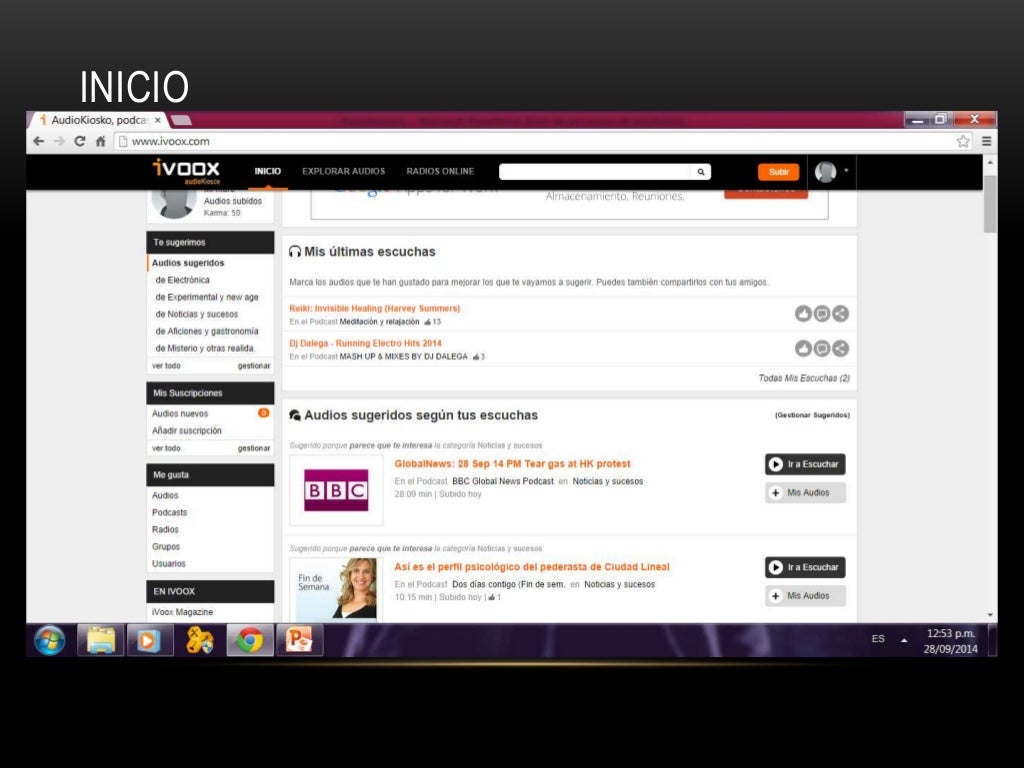Click Añadir suscripción
This screenshot has height=768, width=1024.
(x=187, y=430)
